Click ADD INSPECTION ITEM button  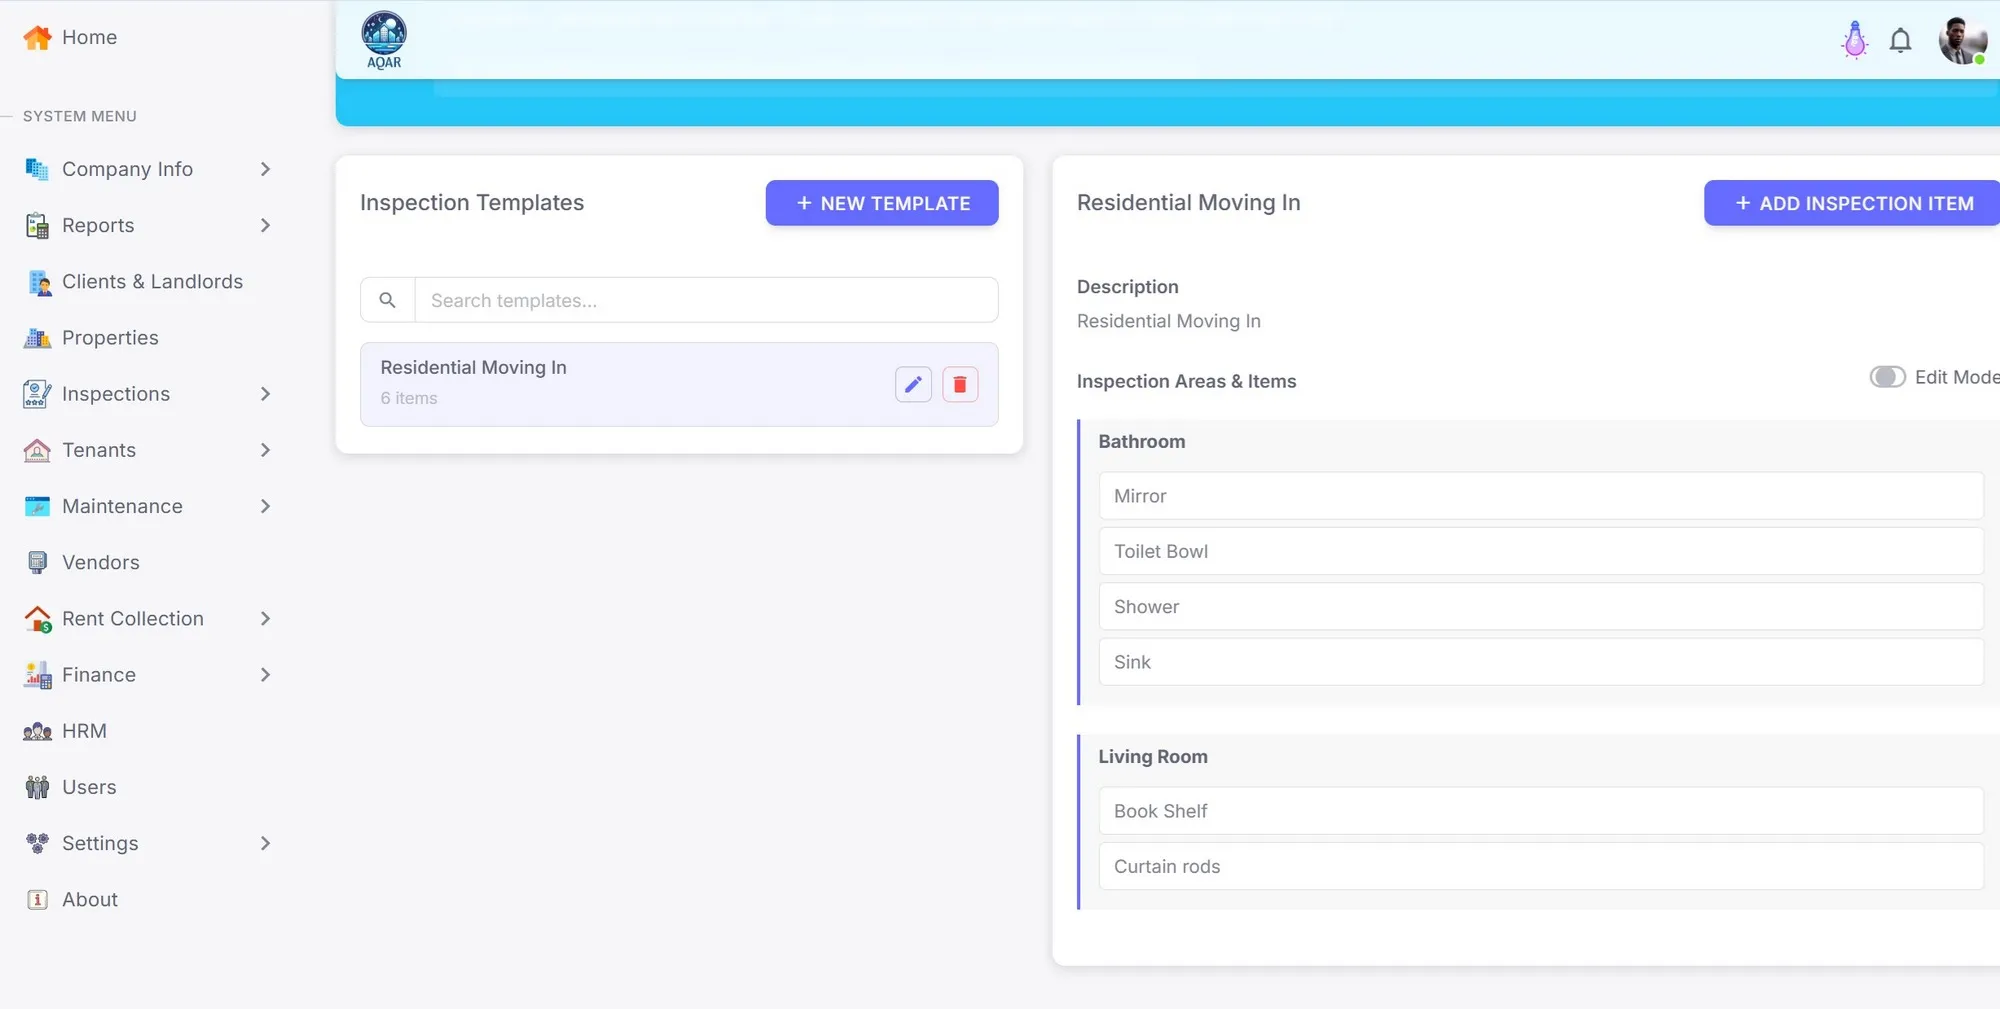click(x=1851, y=203)
